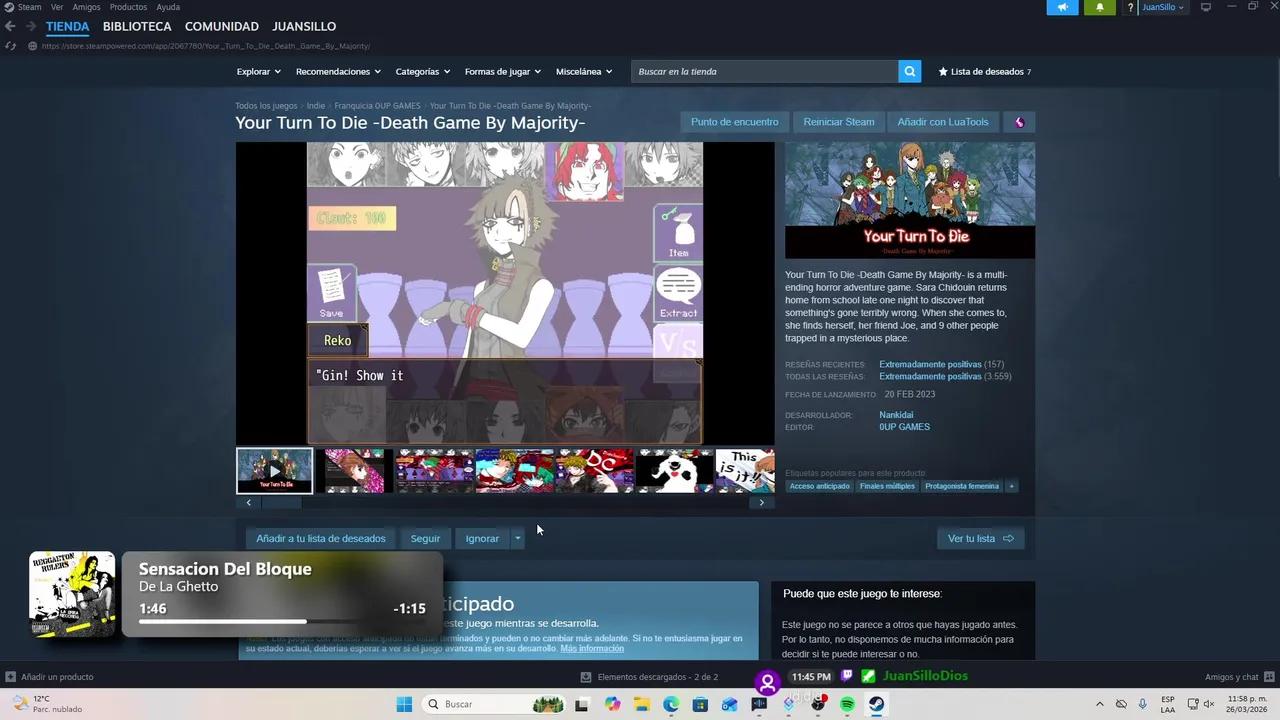Click the Steam logo in menu bar

[x=8, y=7]
